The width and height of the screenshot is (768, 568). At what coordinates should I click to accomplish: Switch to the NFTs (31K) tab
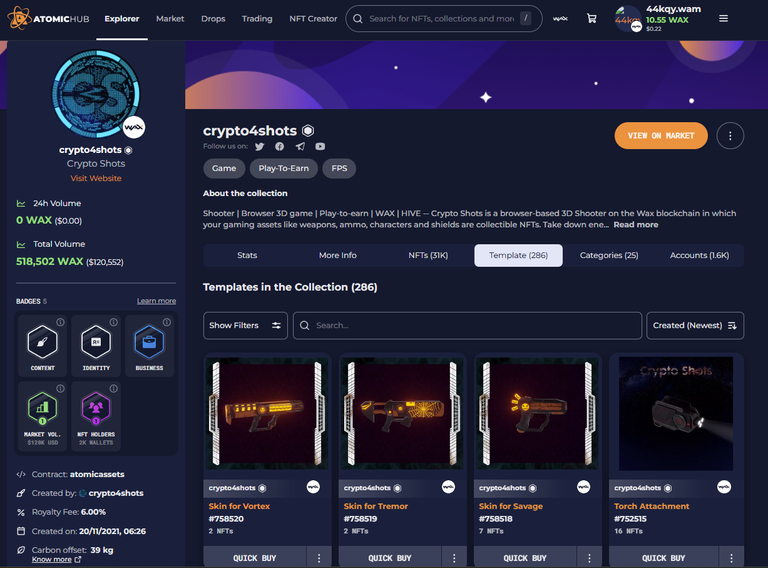[428, 255]
